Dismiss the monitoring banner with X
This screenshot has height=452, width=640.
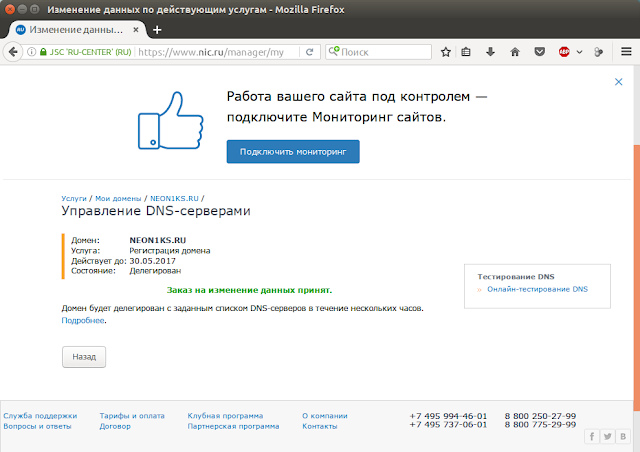[618, 82]
